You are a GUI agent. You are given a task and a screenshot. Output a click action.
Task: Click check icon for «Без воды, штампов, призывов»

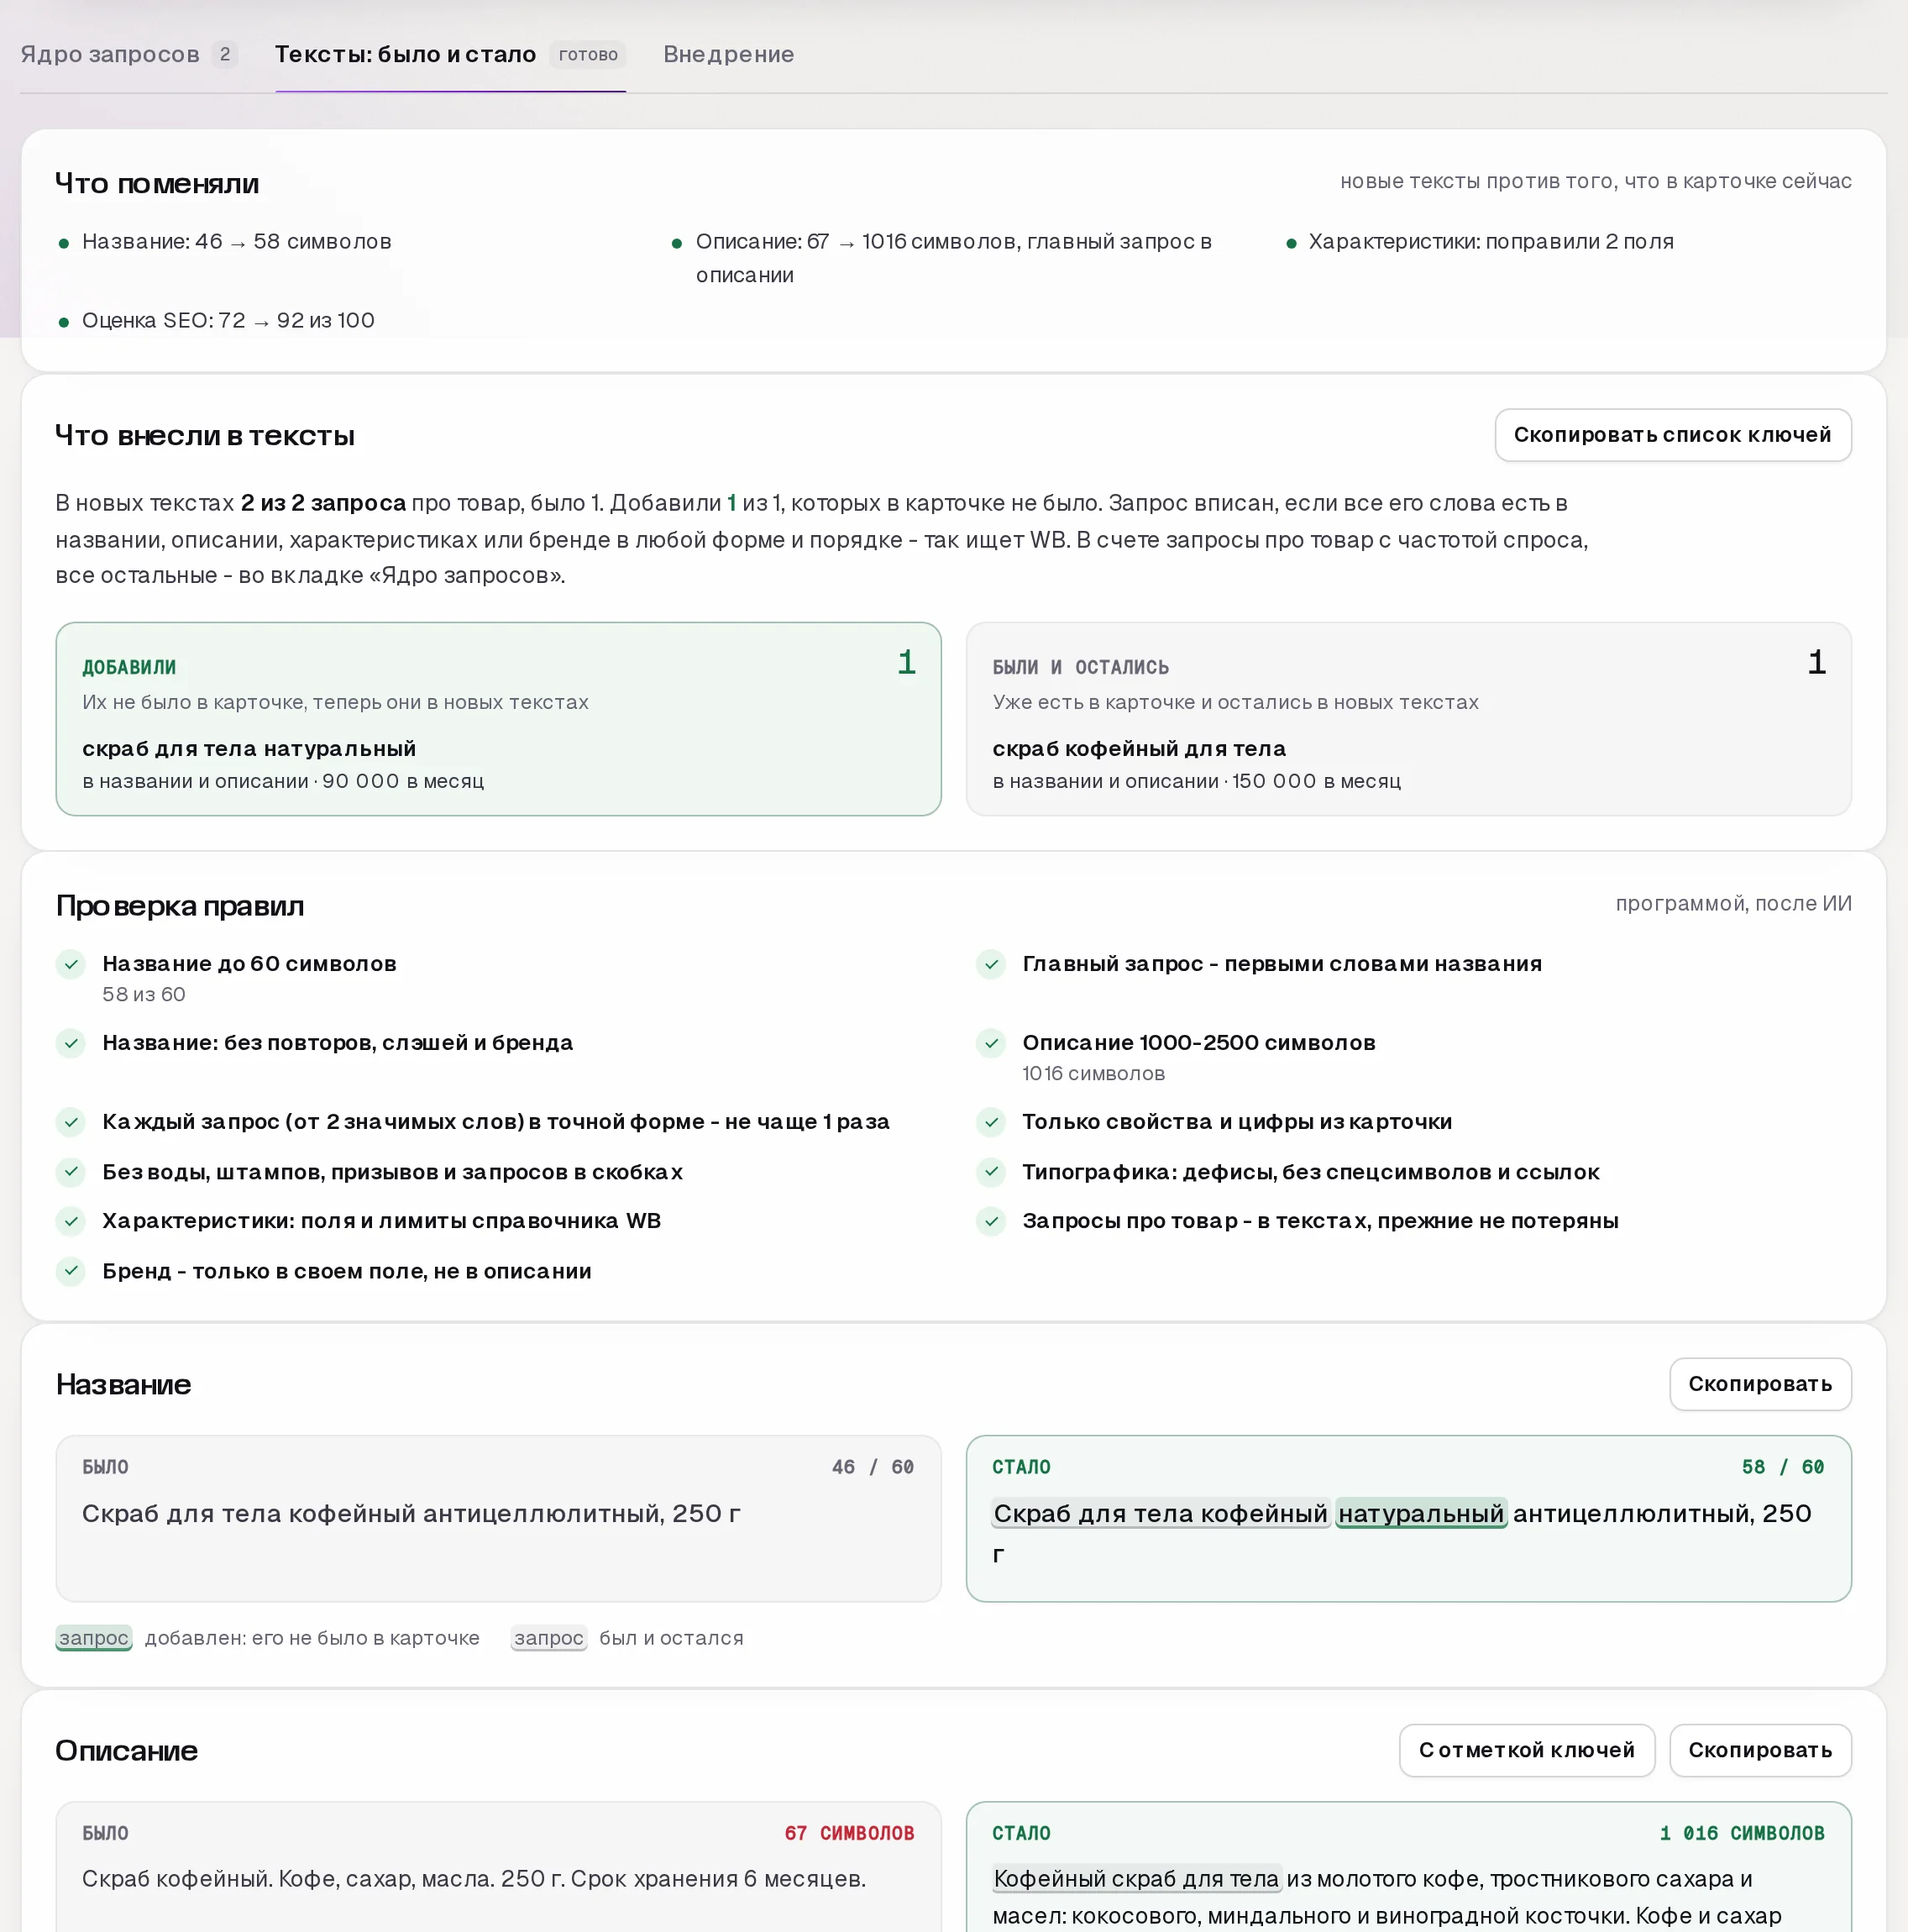pyautogui.click(x=71, y=1171)
